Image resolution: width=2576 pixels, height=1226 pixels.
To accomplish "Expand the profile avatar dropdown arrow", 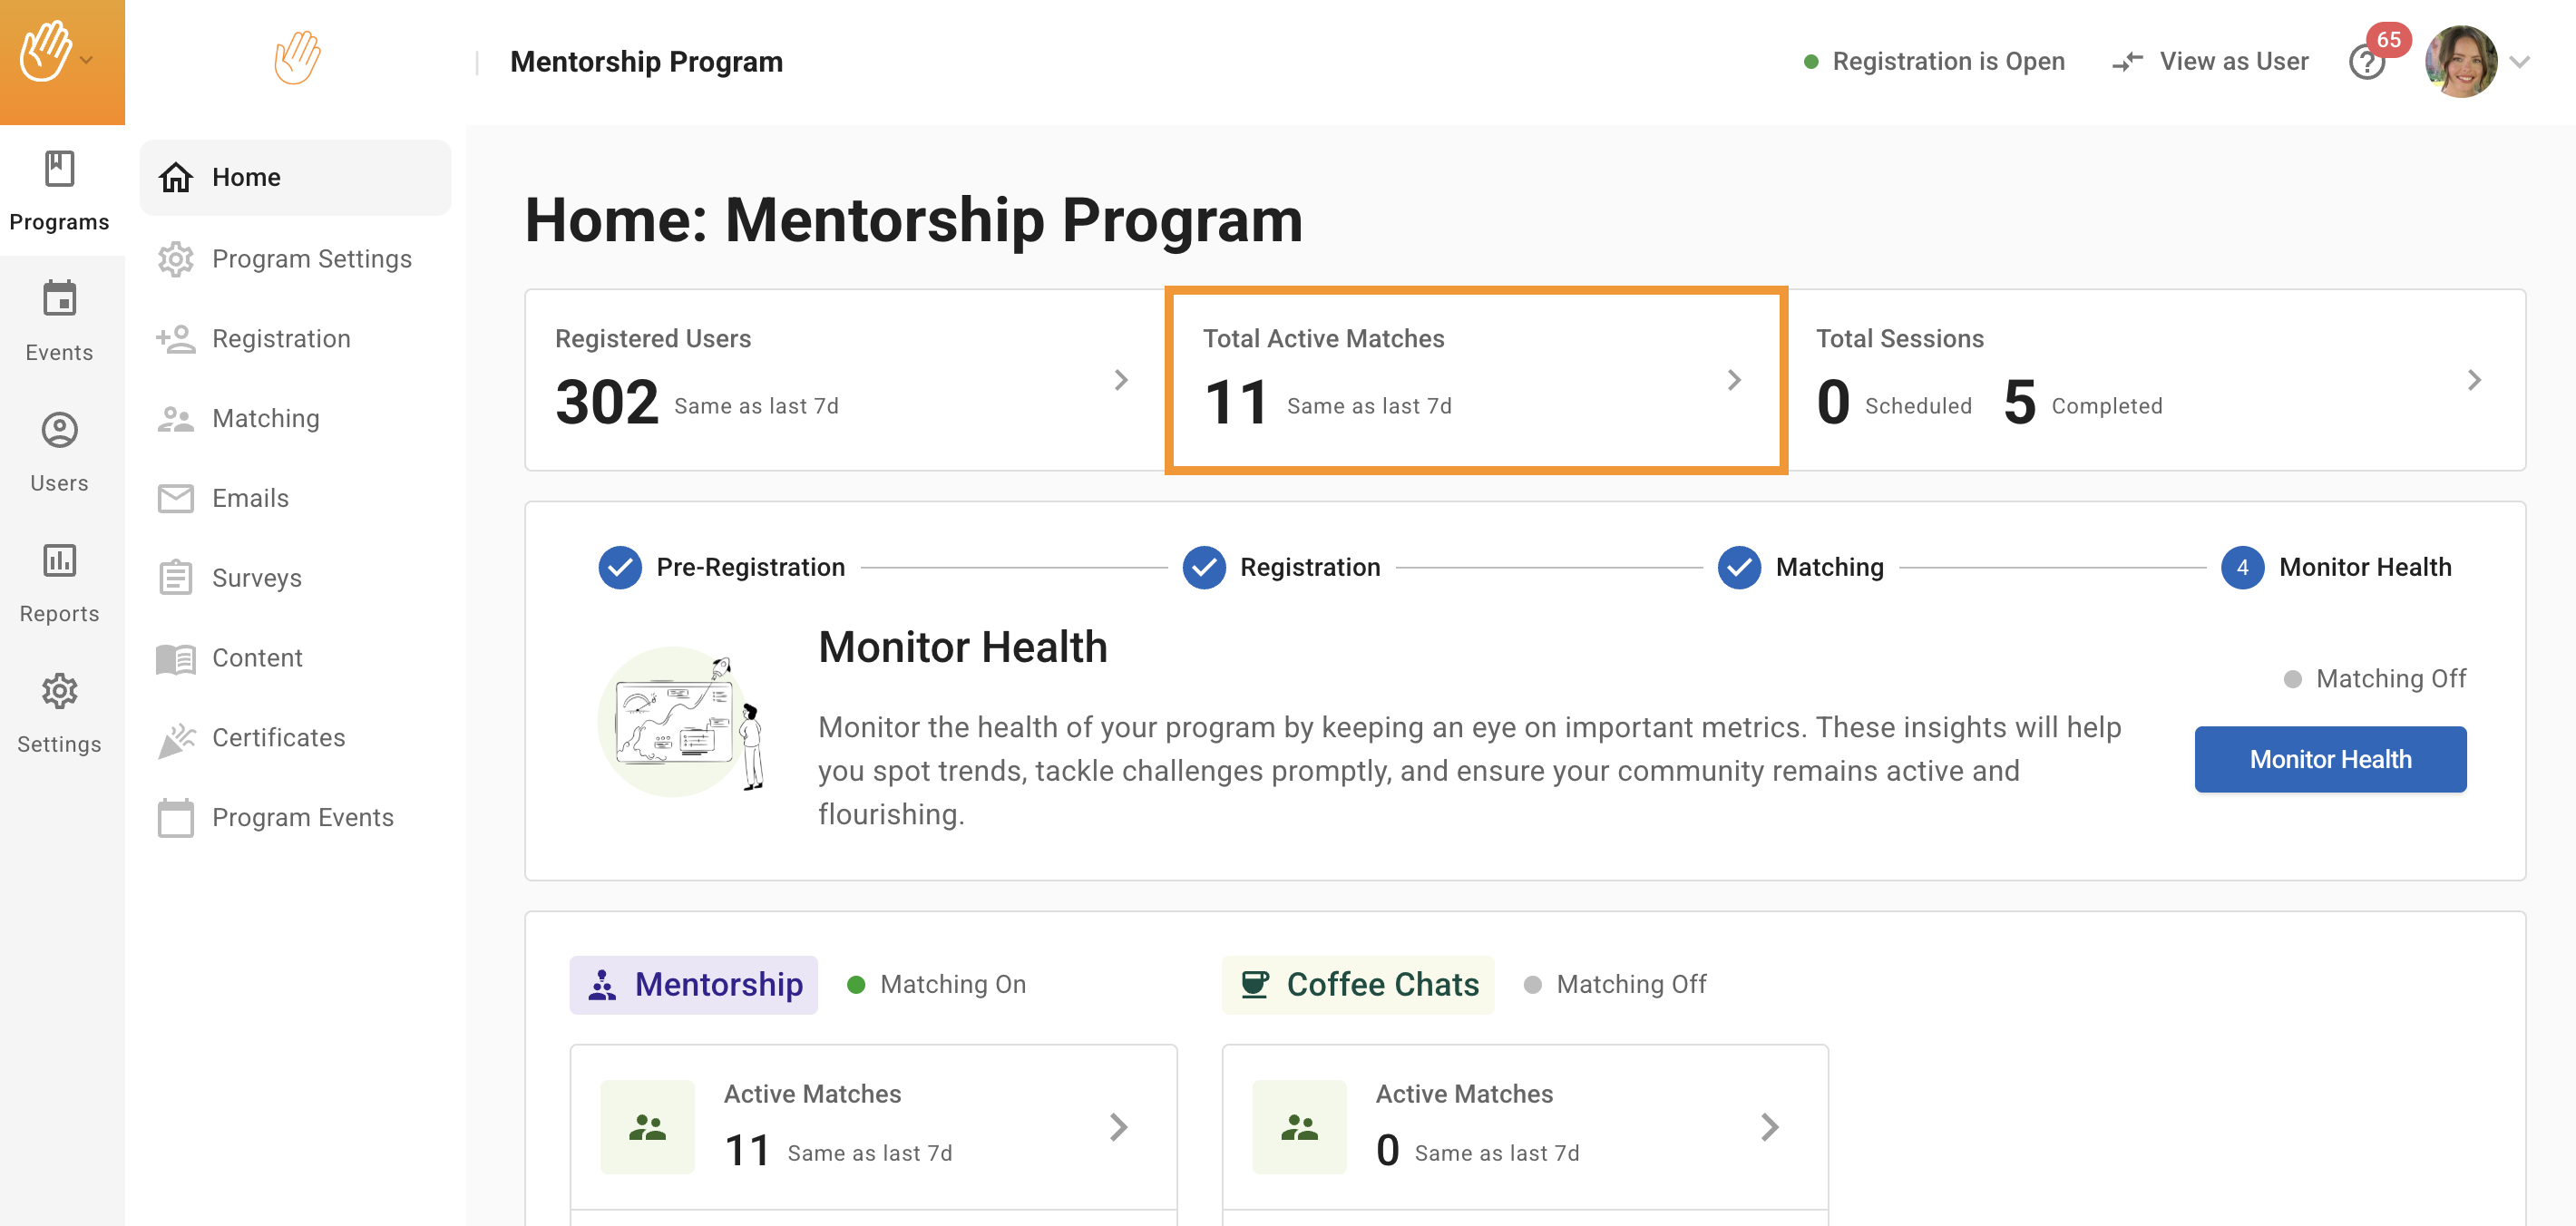I will click(x=2520, y=62).
